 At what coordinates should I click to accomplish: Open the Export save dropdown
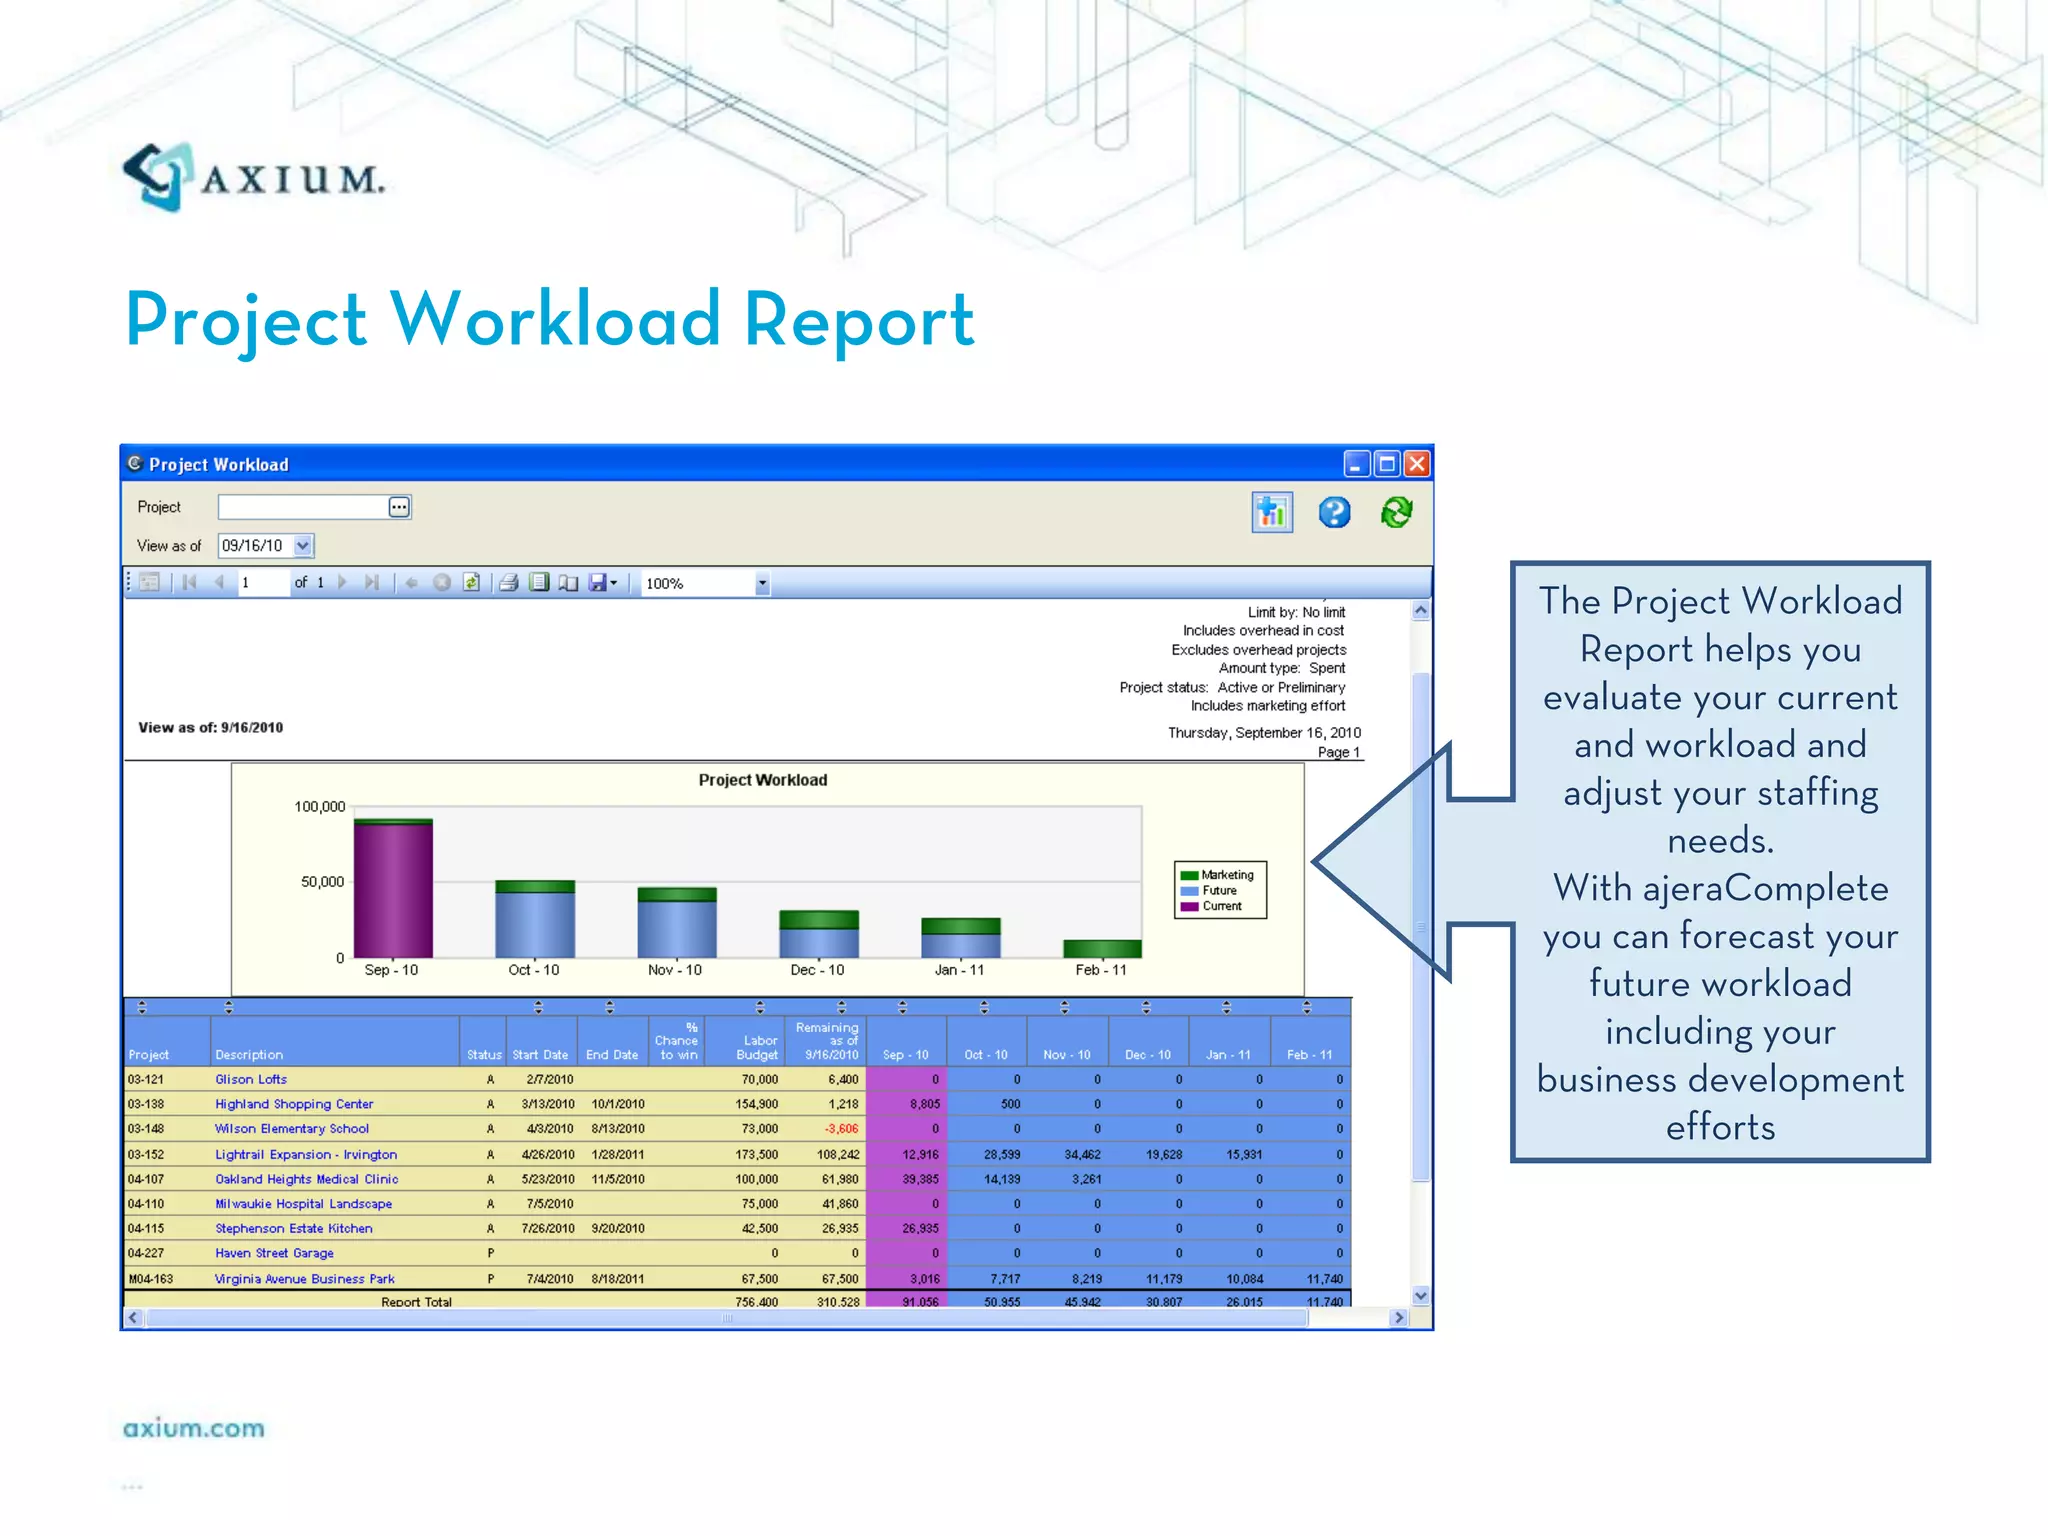point(602,583)
